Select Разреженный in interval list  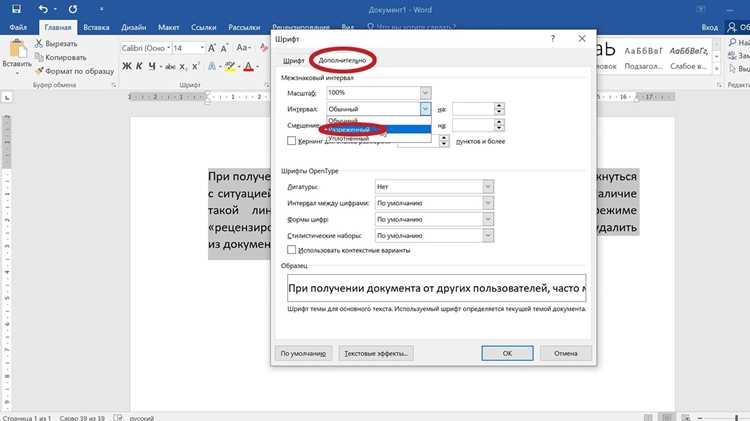tap(379, 129)
